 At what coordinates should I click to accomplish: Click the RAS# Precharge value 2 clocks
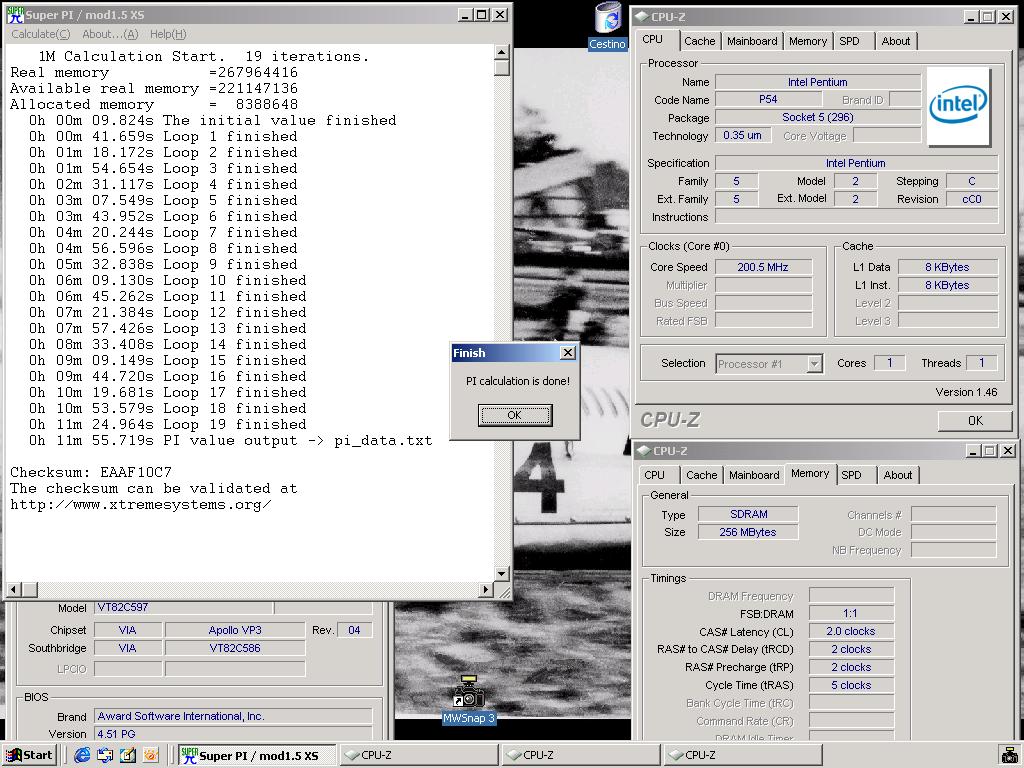point(850,667)
